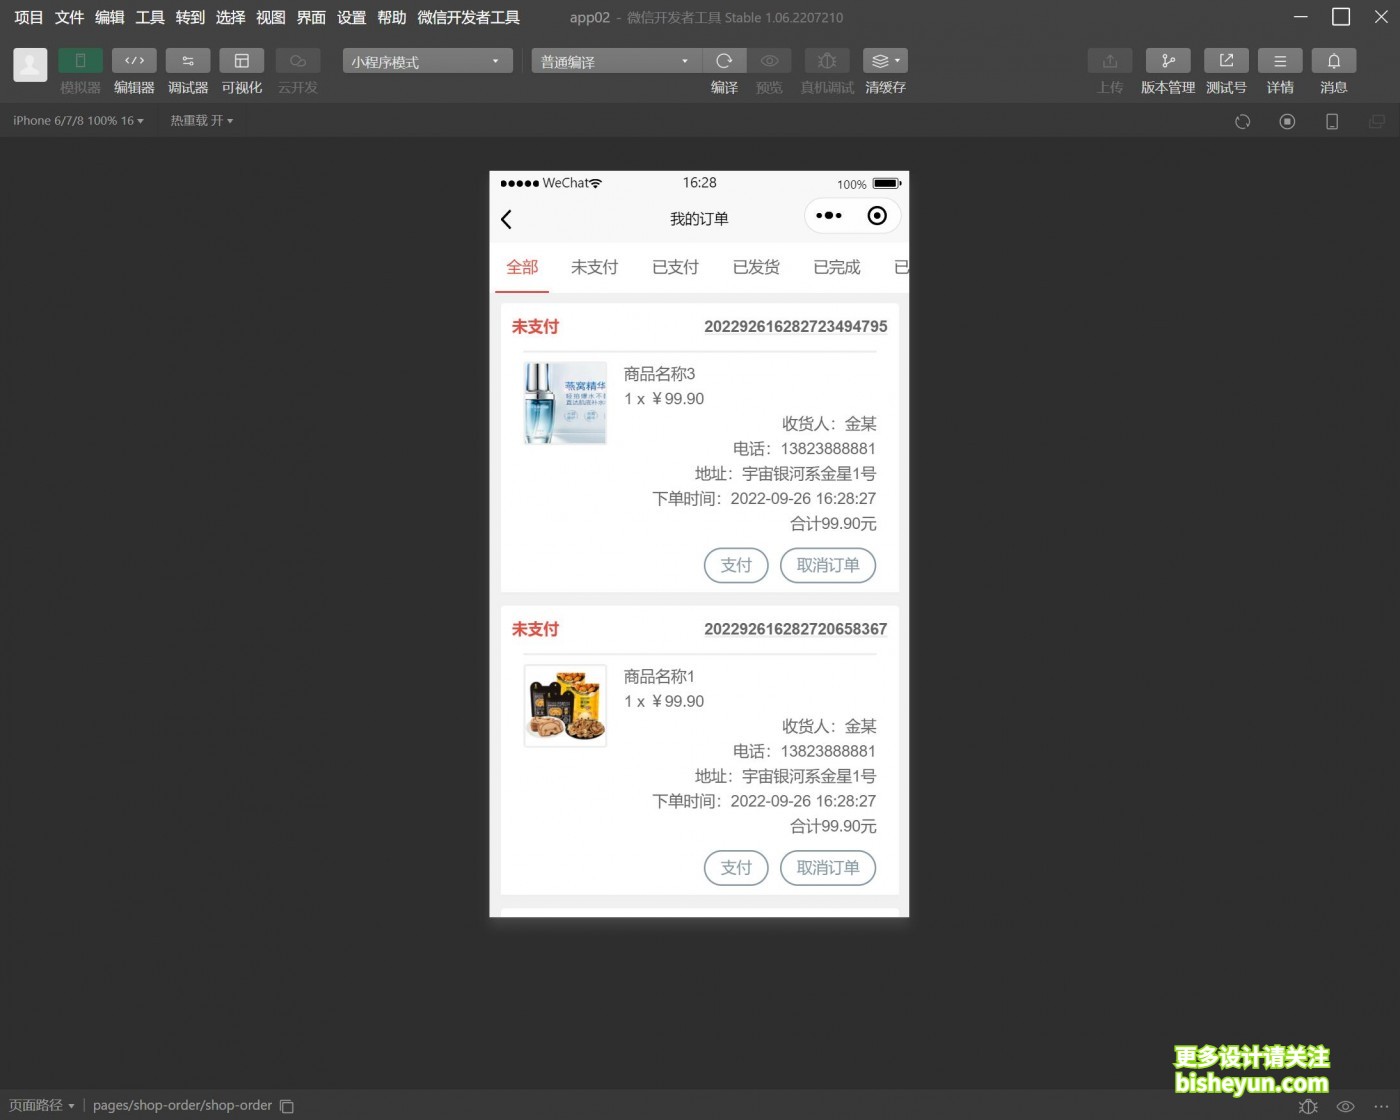The height and width of the screenshot is (1120, 1400).
Task: Open the mini program capsule more-options dots
Action: [x=829, y=216]
